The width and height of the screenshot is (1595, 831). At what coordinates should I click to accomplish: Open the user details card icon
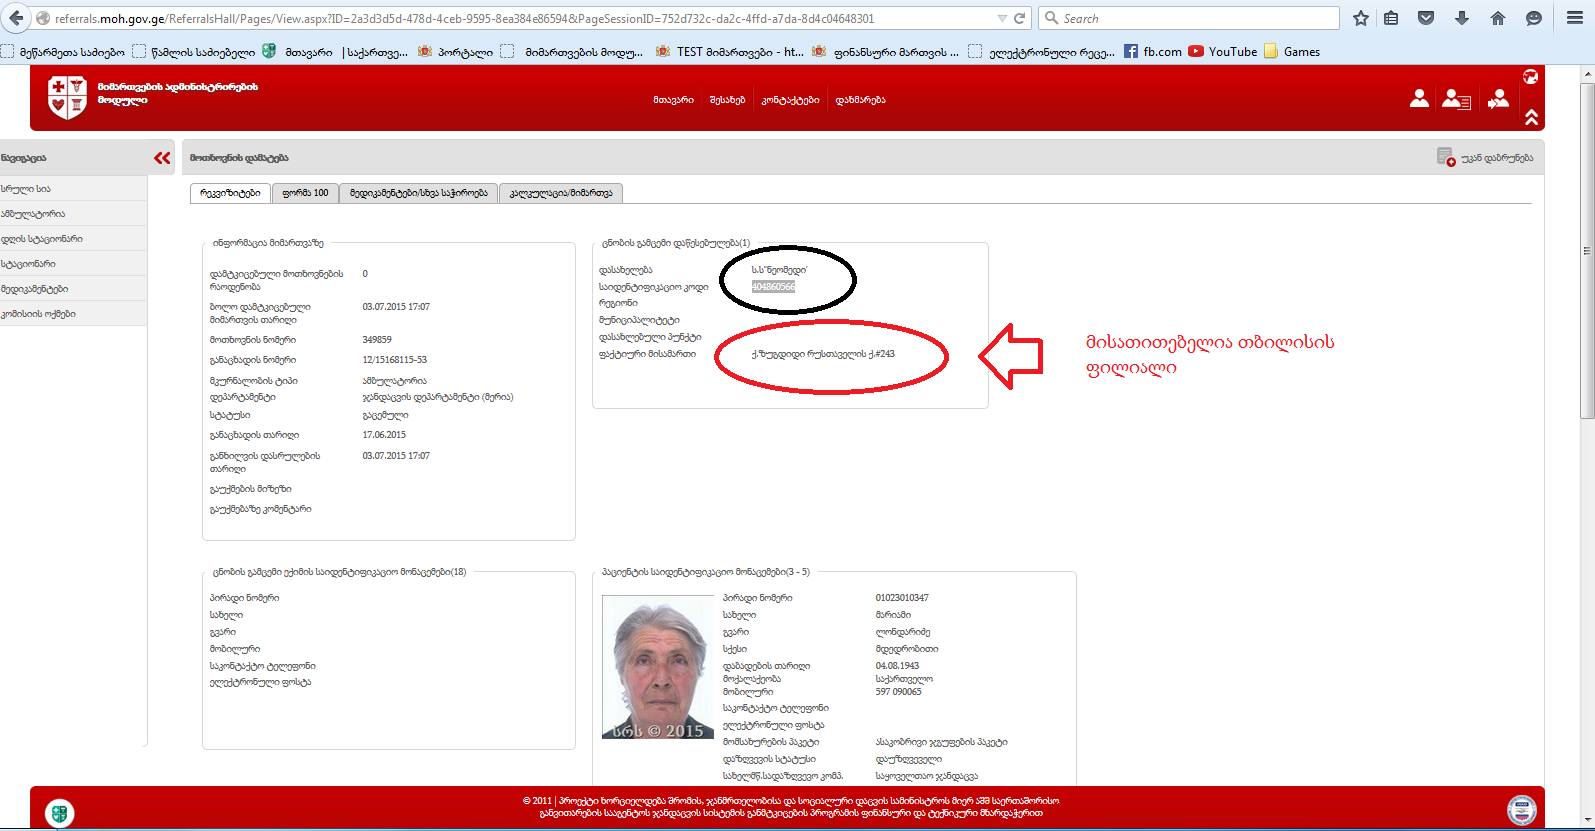(1455, 98)
